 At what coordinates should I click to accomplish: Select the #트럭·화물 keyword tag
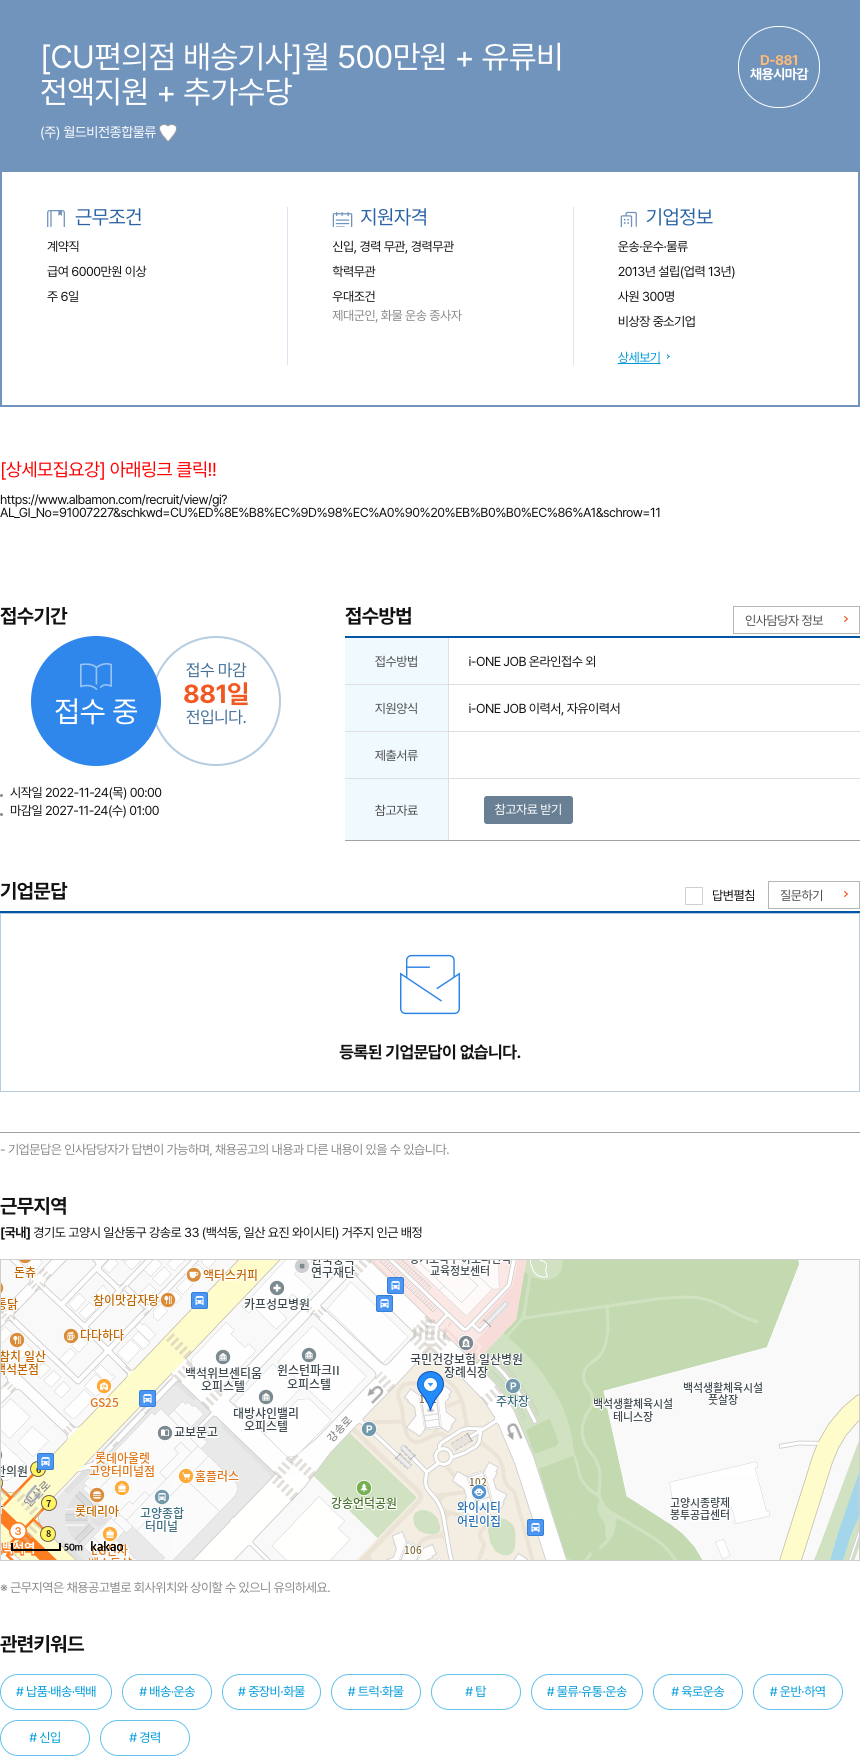376,1692
